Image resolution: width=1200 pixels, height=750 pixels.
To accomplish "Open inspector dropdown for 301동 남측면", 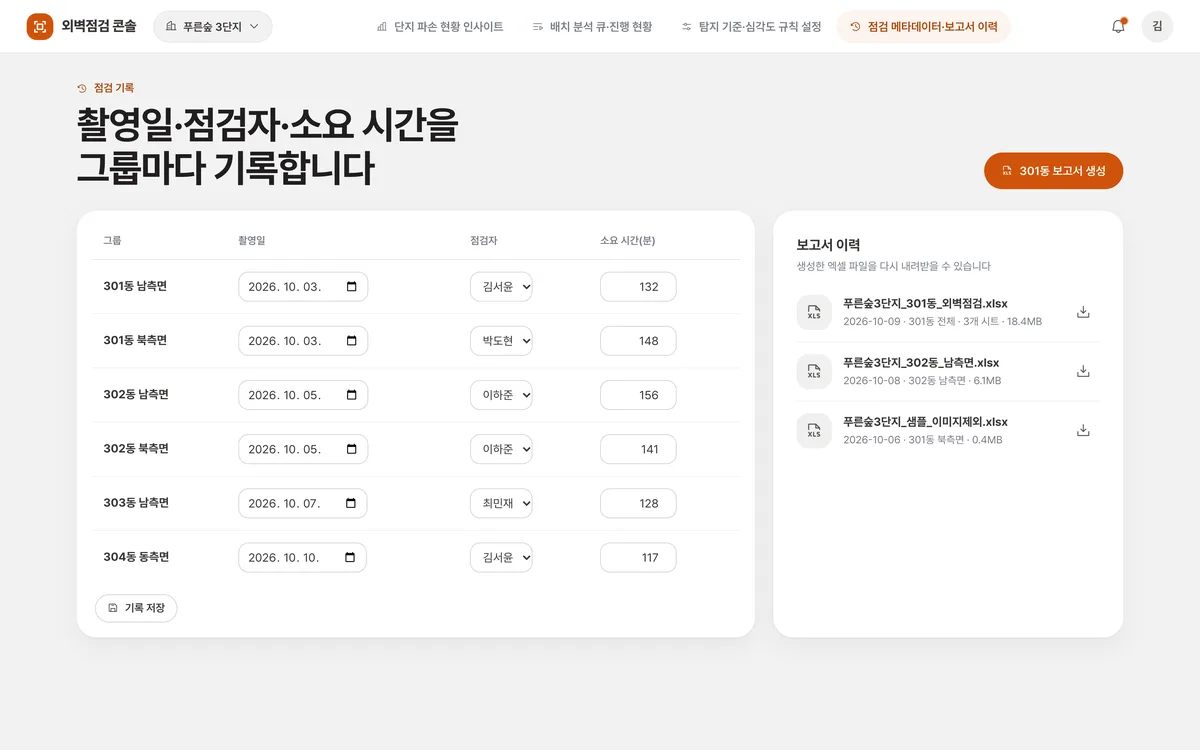I will [x=501, y=287].
